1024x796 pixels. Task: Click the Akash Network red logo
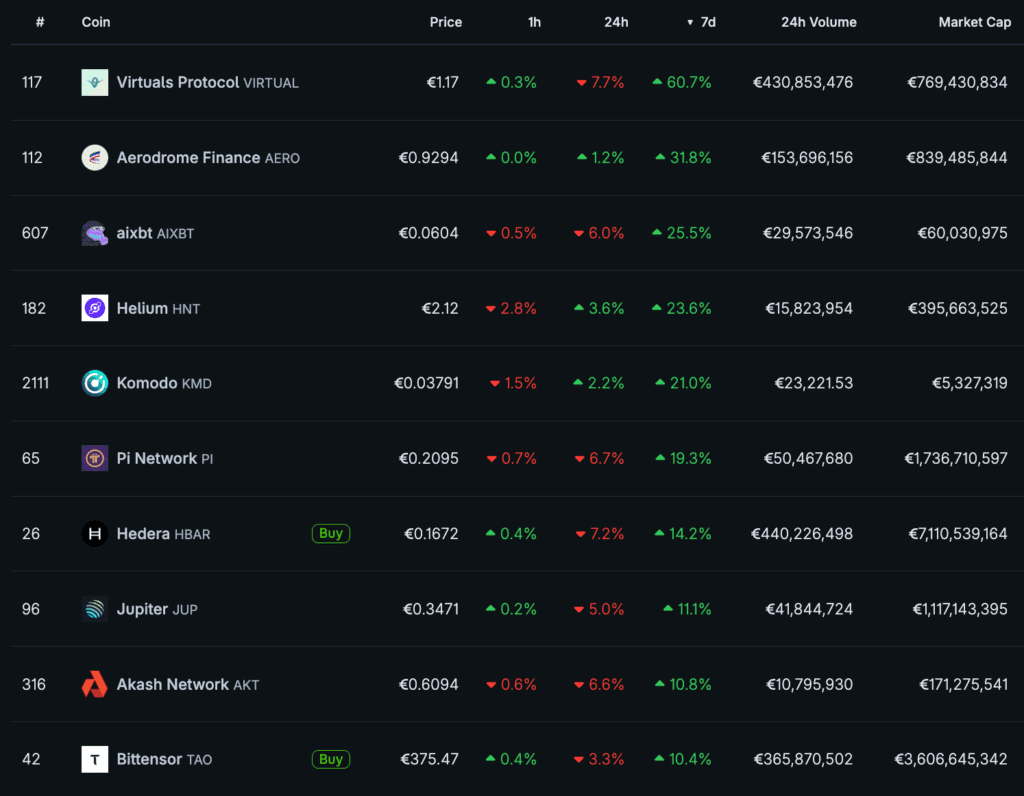[94, 684]
